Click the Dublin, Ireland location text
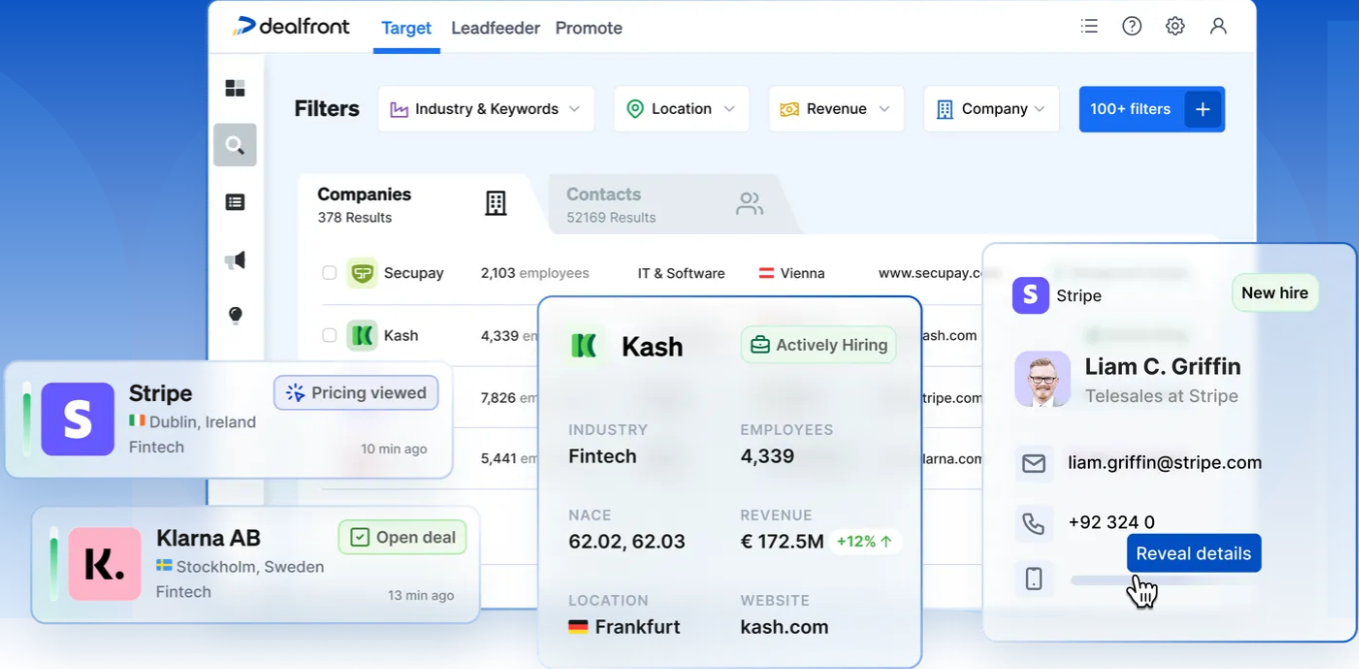The height and width of the screenshot is (669, 1359). tap(192, 422)
